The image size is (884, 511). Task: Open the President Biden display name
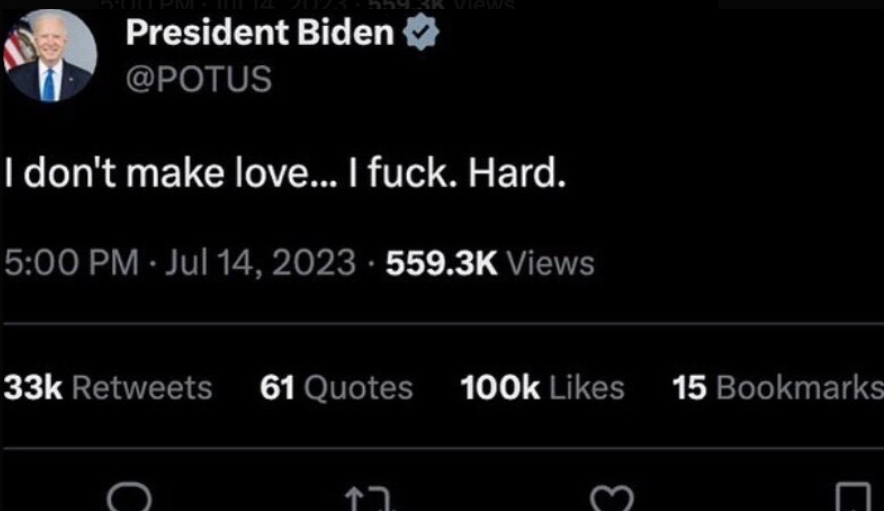(x=260, y=32)
